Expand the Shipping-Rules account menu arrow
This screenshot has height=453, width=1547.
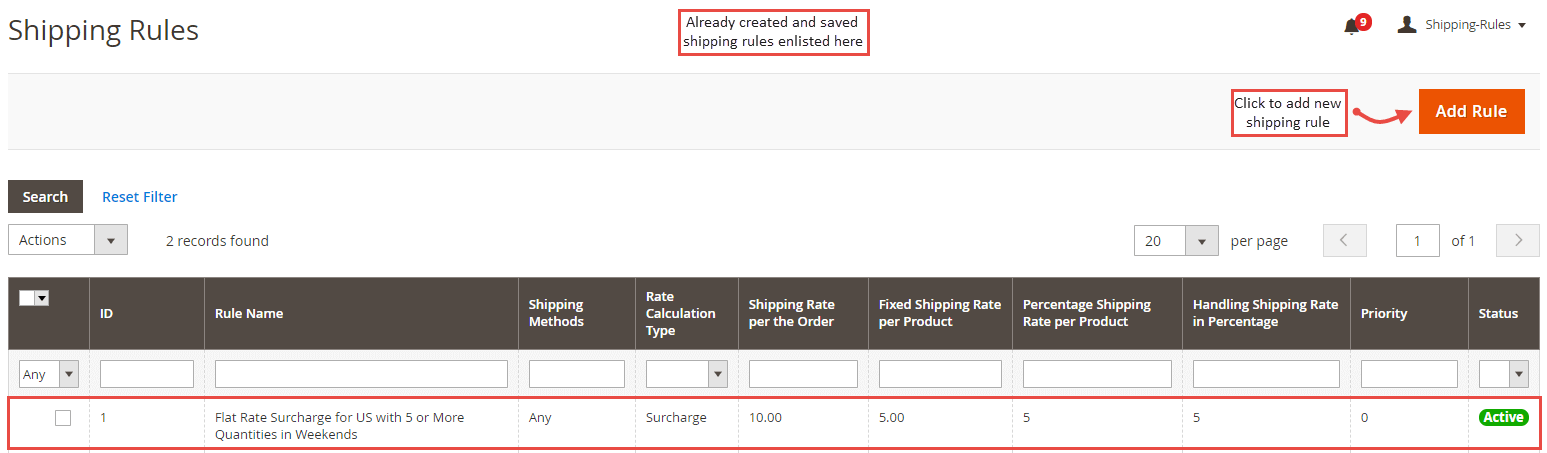(1521, 25)
